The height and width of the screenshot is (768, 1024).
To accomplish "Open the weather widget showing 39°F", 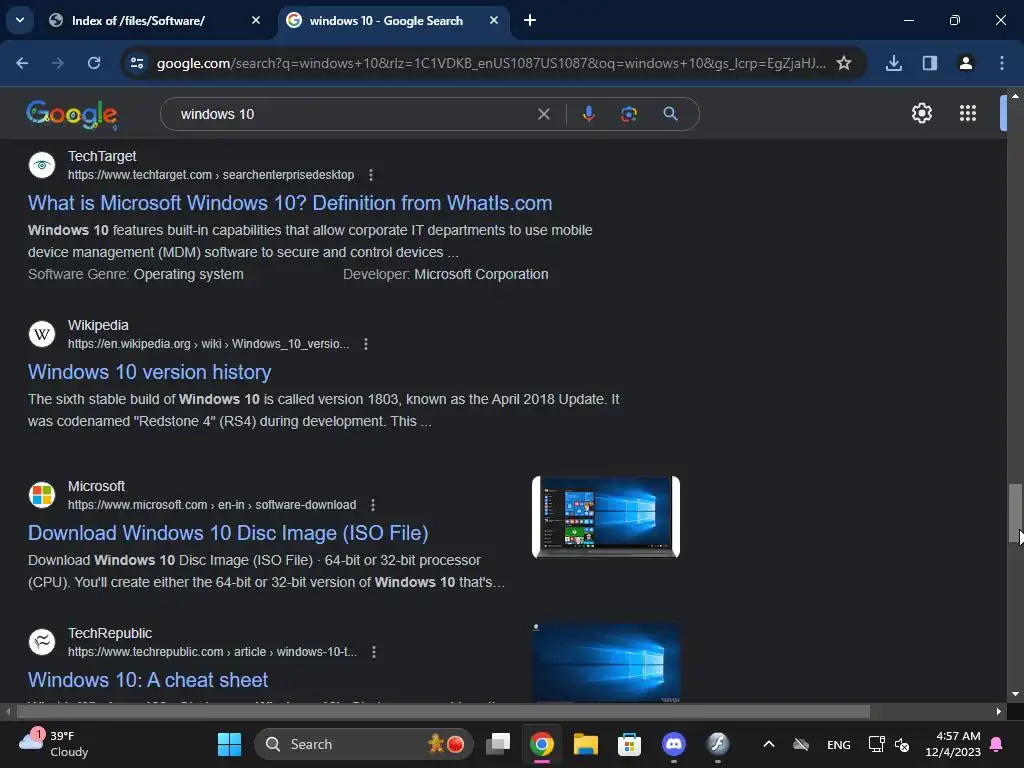I will (54, 744).
